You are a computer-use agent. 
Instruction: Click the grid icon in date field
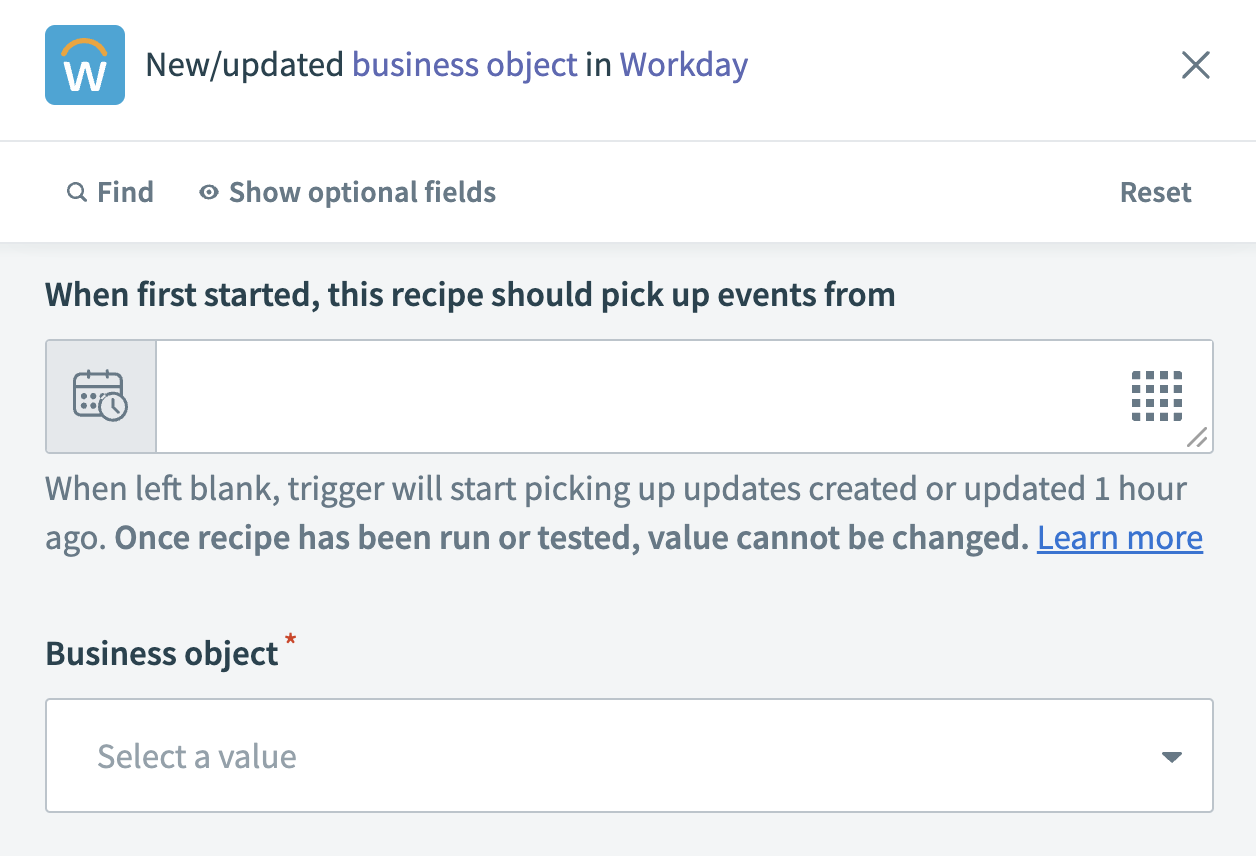(x=1156, y=396)
